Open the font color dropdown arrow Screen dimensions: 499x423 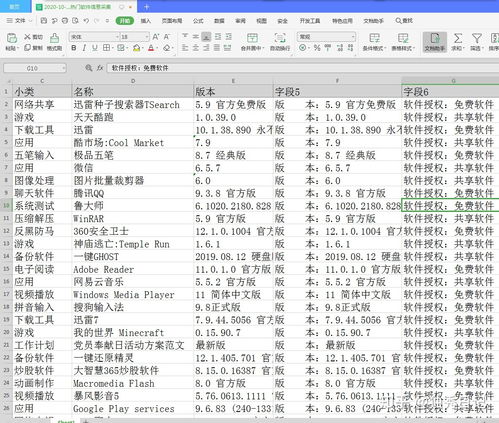(157, 48)
